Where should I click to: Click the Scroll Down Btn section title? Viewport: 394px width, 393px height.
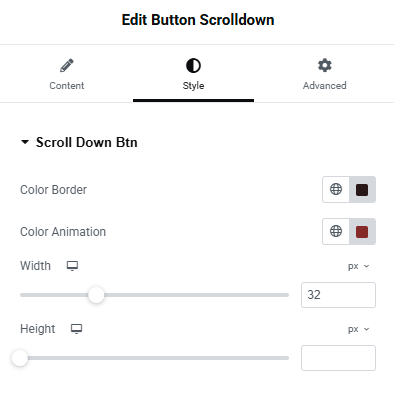coord(87,142)
